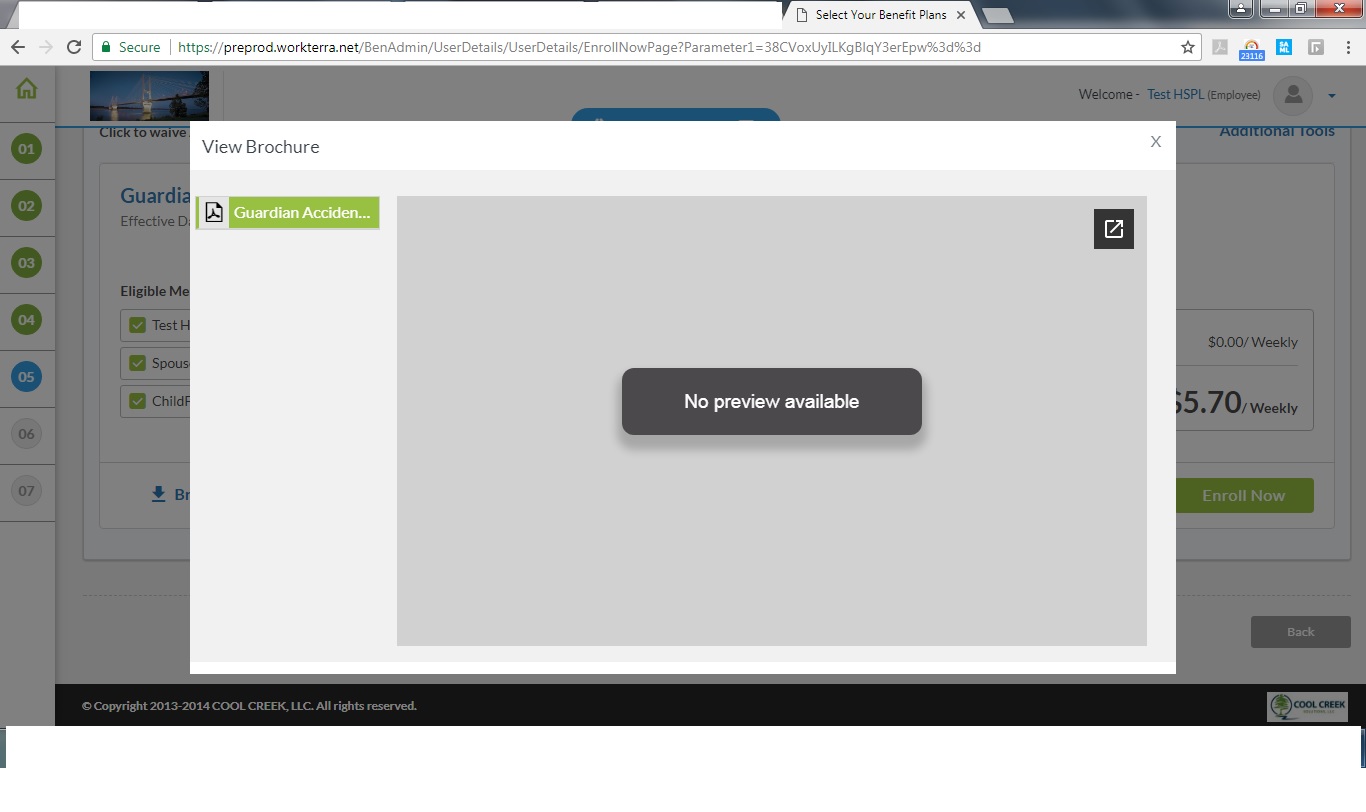
Task: Toggle the Spouse member checkbox
Action: pyautogui.click(x=138, y=363)
